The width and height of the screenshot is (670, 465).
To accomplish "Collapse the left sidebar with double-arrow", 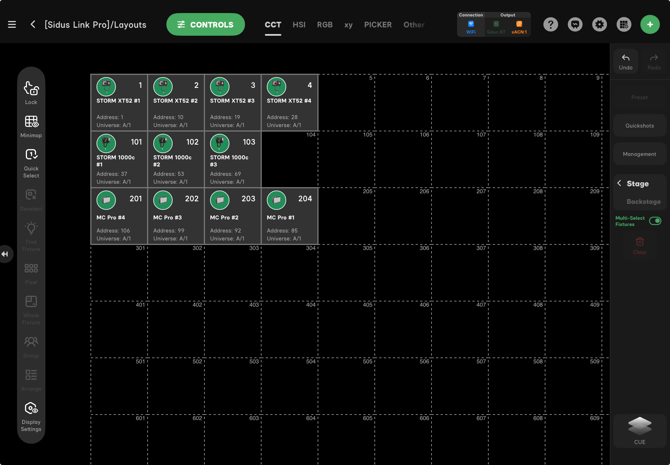I will click(x=5, y=254).
